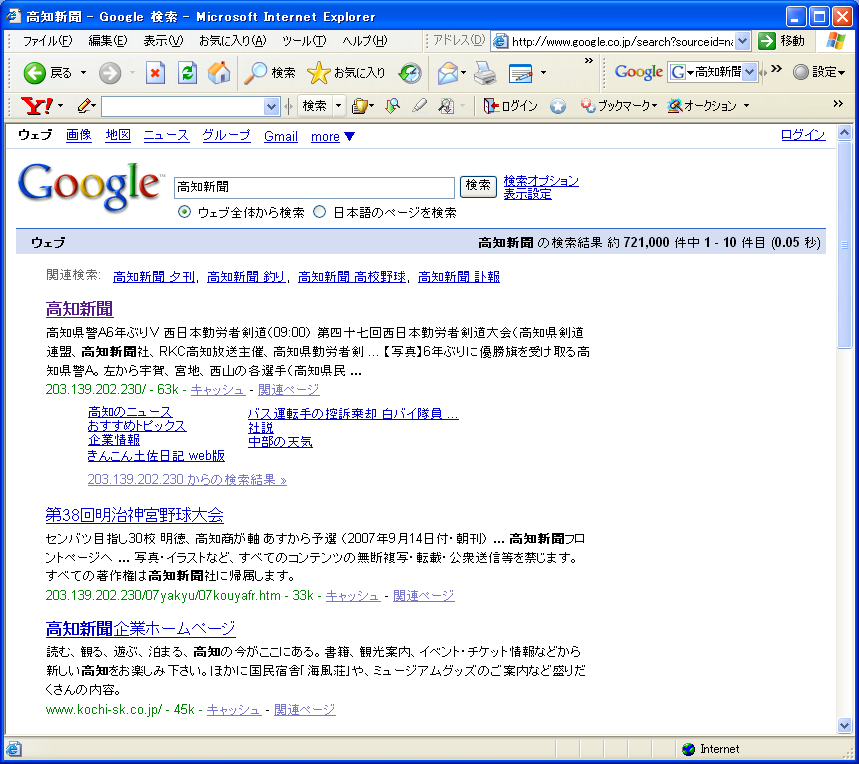Open the Gmail link
Image resolution: width=859 pixels, height=764 pixels.
pos(281,136)
